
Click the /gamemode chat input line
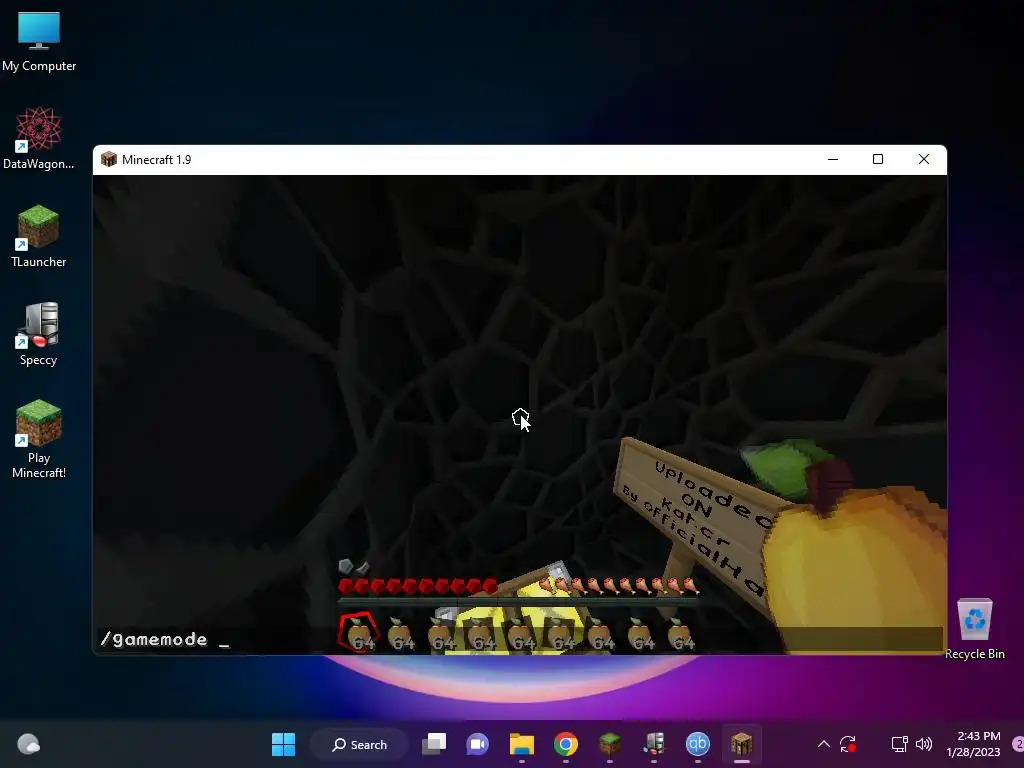click(x=520, y=639)
